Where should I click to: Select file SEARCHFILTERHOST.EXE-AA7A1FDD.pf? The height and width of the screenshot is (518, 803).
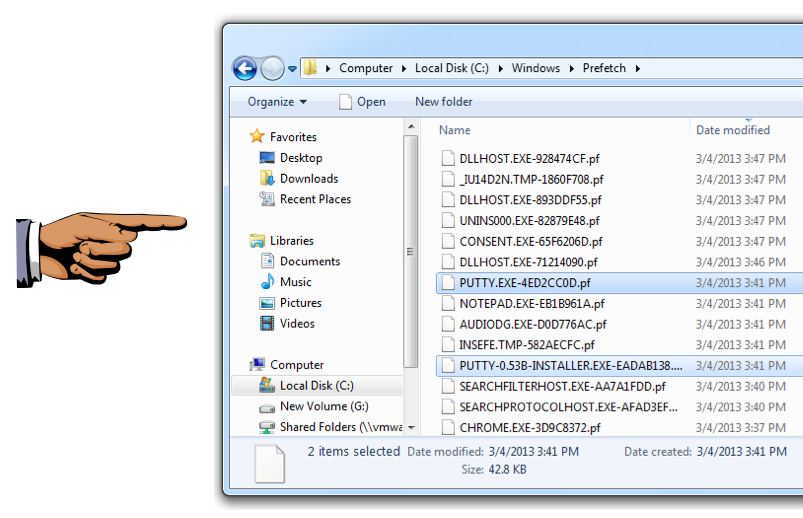pyautogui.click(x=562, y=387)
